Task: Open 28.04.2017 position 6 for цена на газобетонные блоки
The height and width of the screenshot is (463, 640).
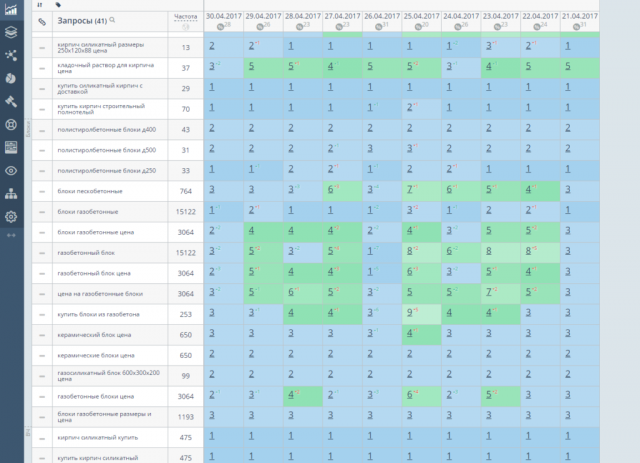Action: pyautogui.click(x=291, y=292)
